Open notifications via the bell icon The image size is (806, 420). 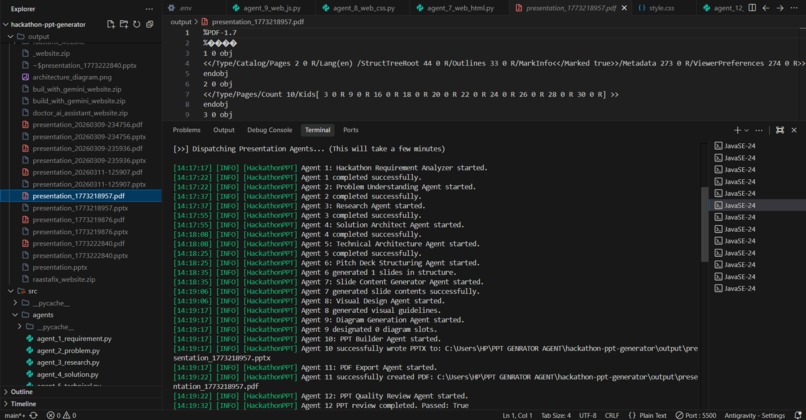pyautogui.click(x=798, y=415)
